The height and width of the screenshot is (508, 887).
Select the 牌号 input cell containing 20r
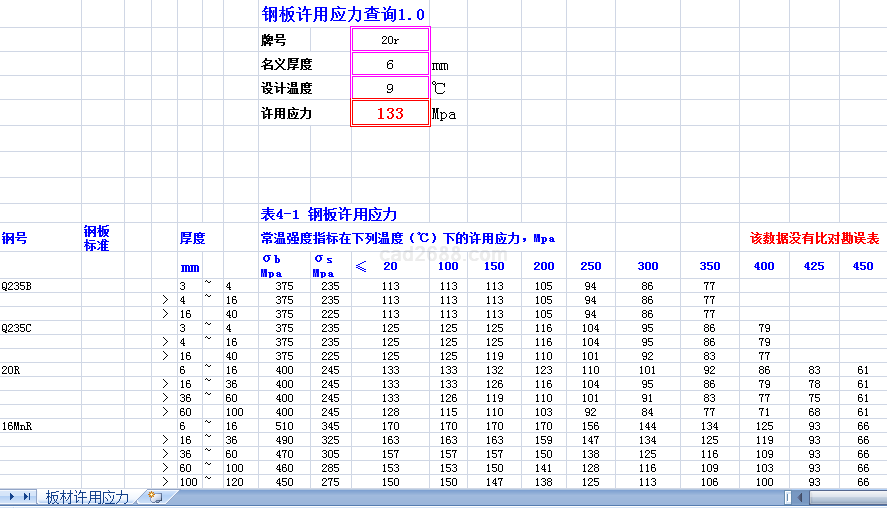[x=390, y=40]
